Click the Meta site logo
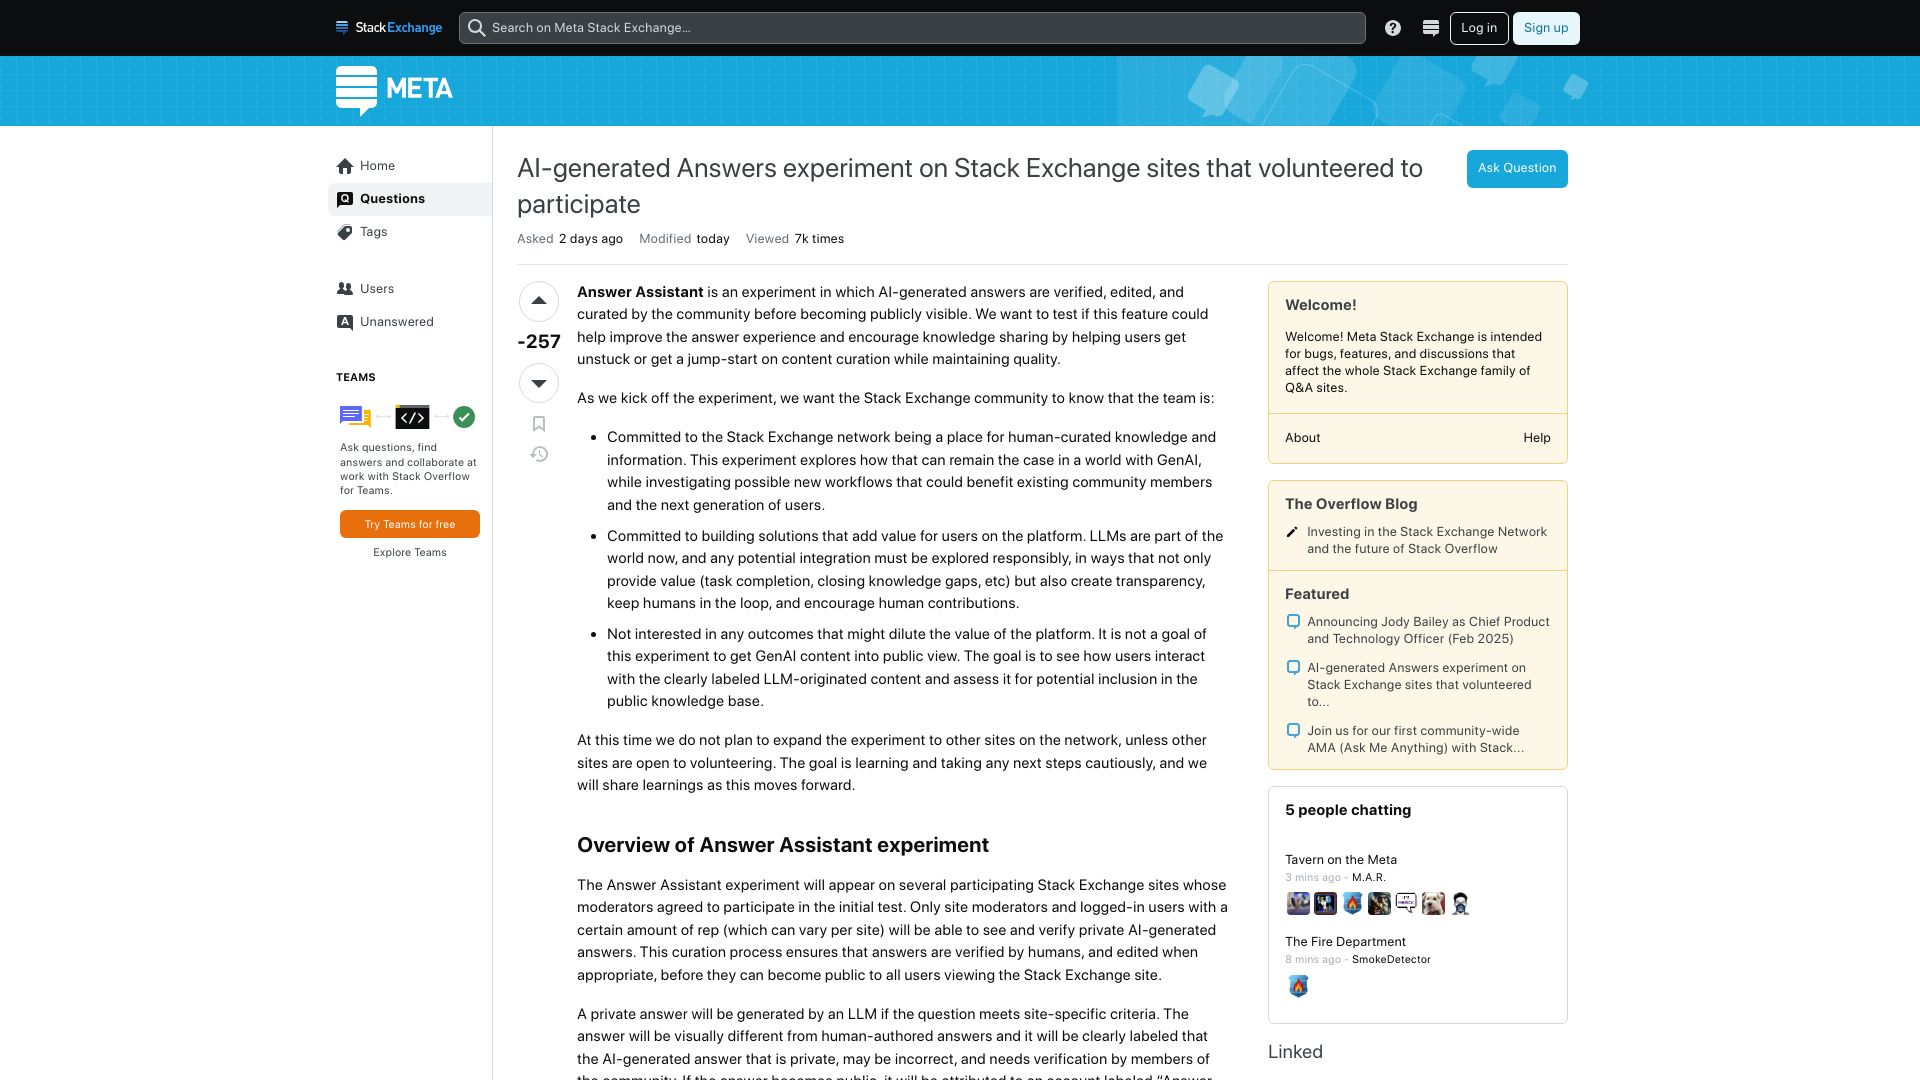 tap(394, 90)
